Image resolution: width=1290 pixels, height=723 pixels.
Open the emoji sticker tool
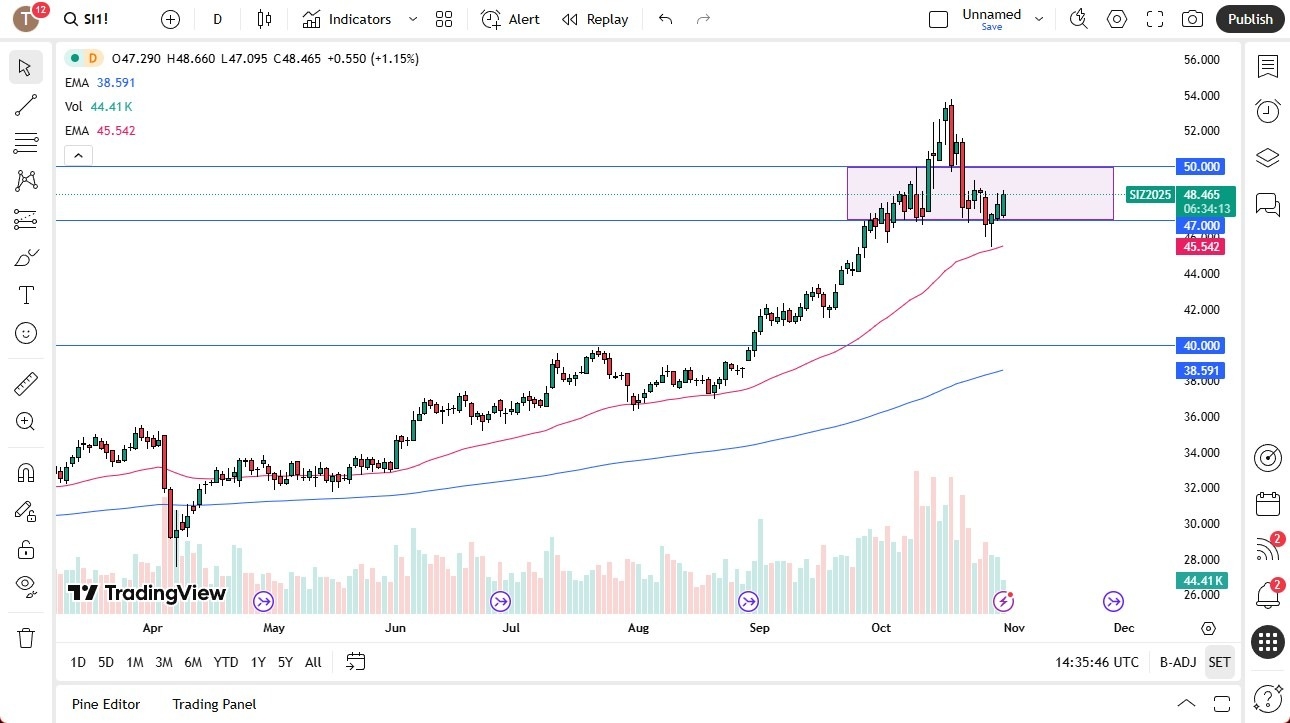26,333
